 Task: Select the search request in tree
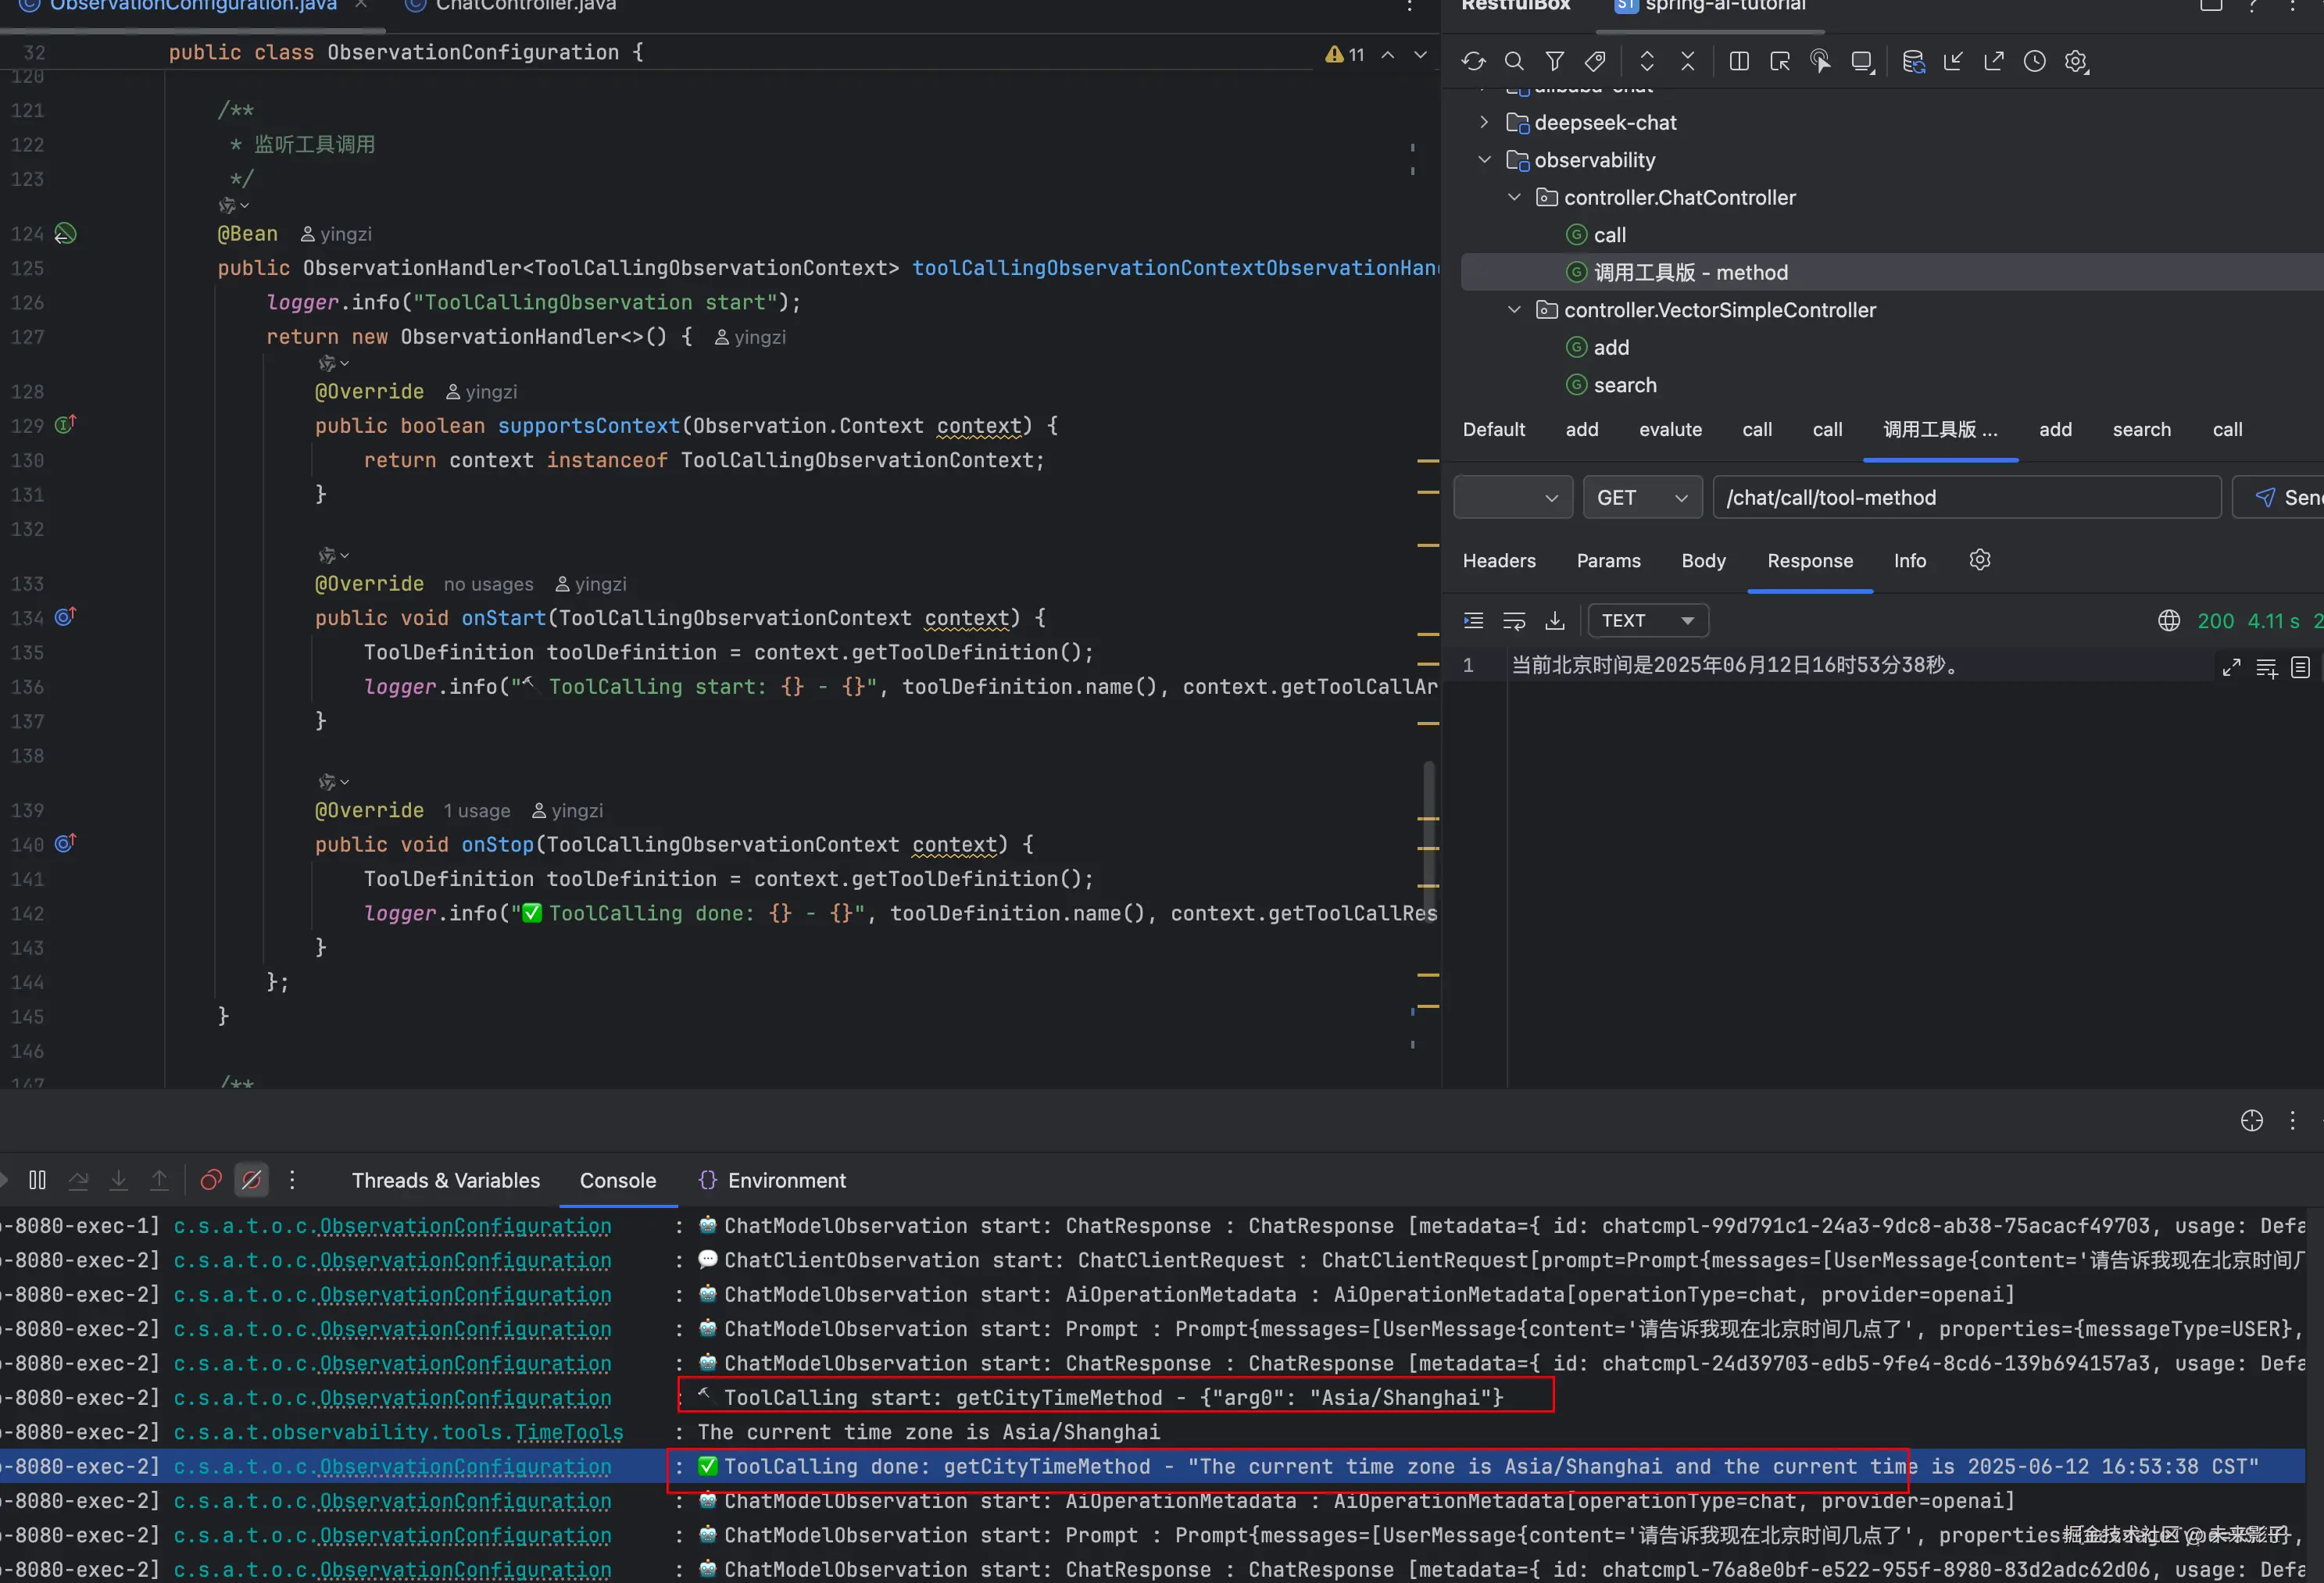(1624, 385)
